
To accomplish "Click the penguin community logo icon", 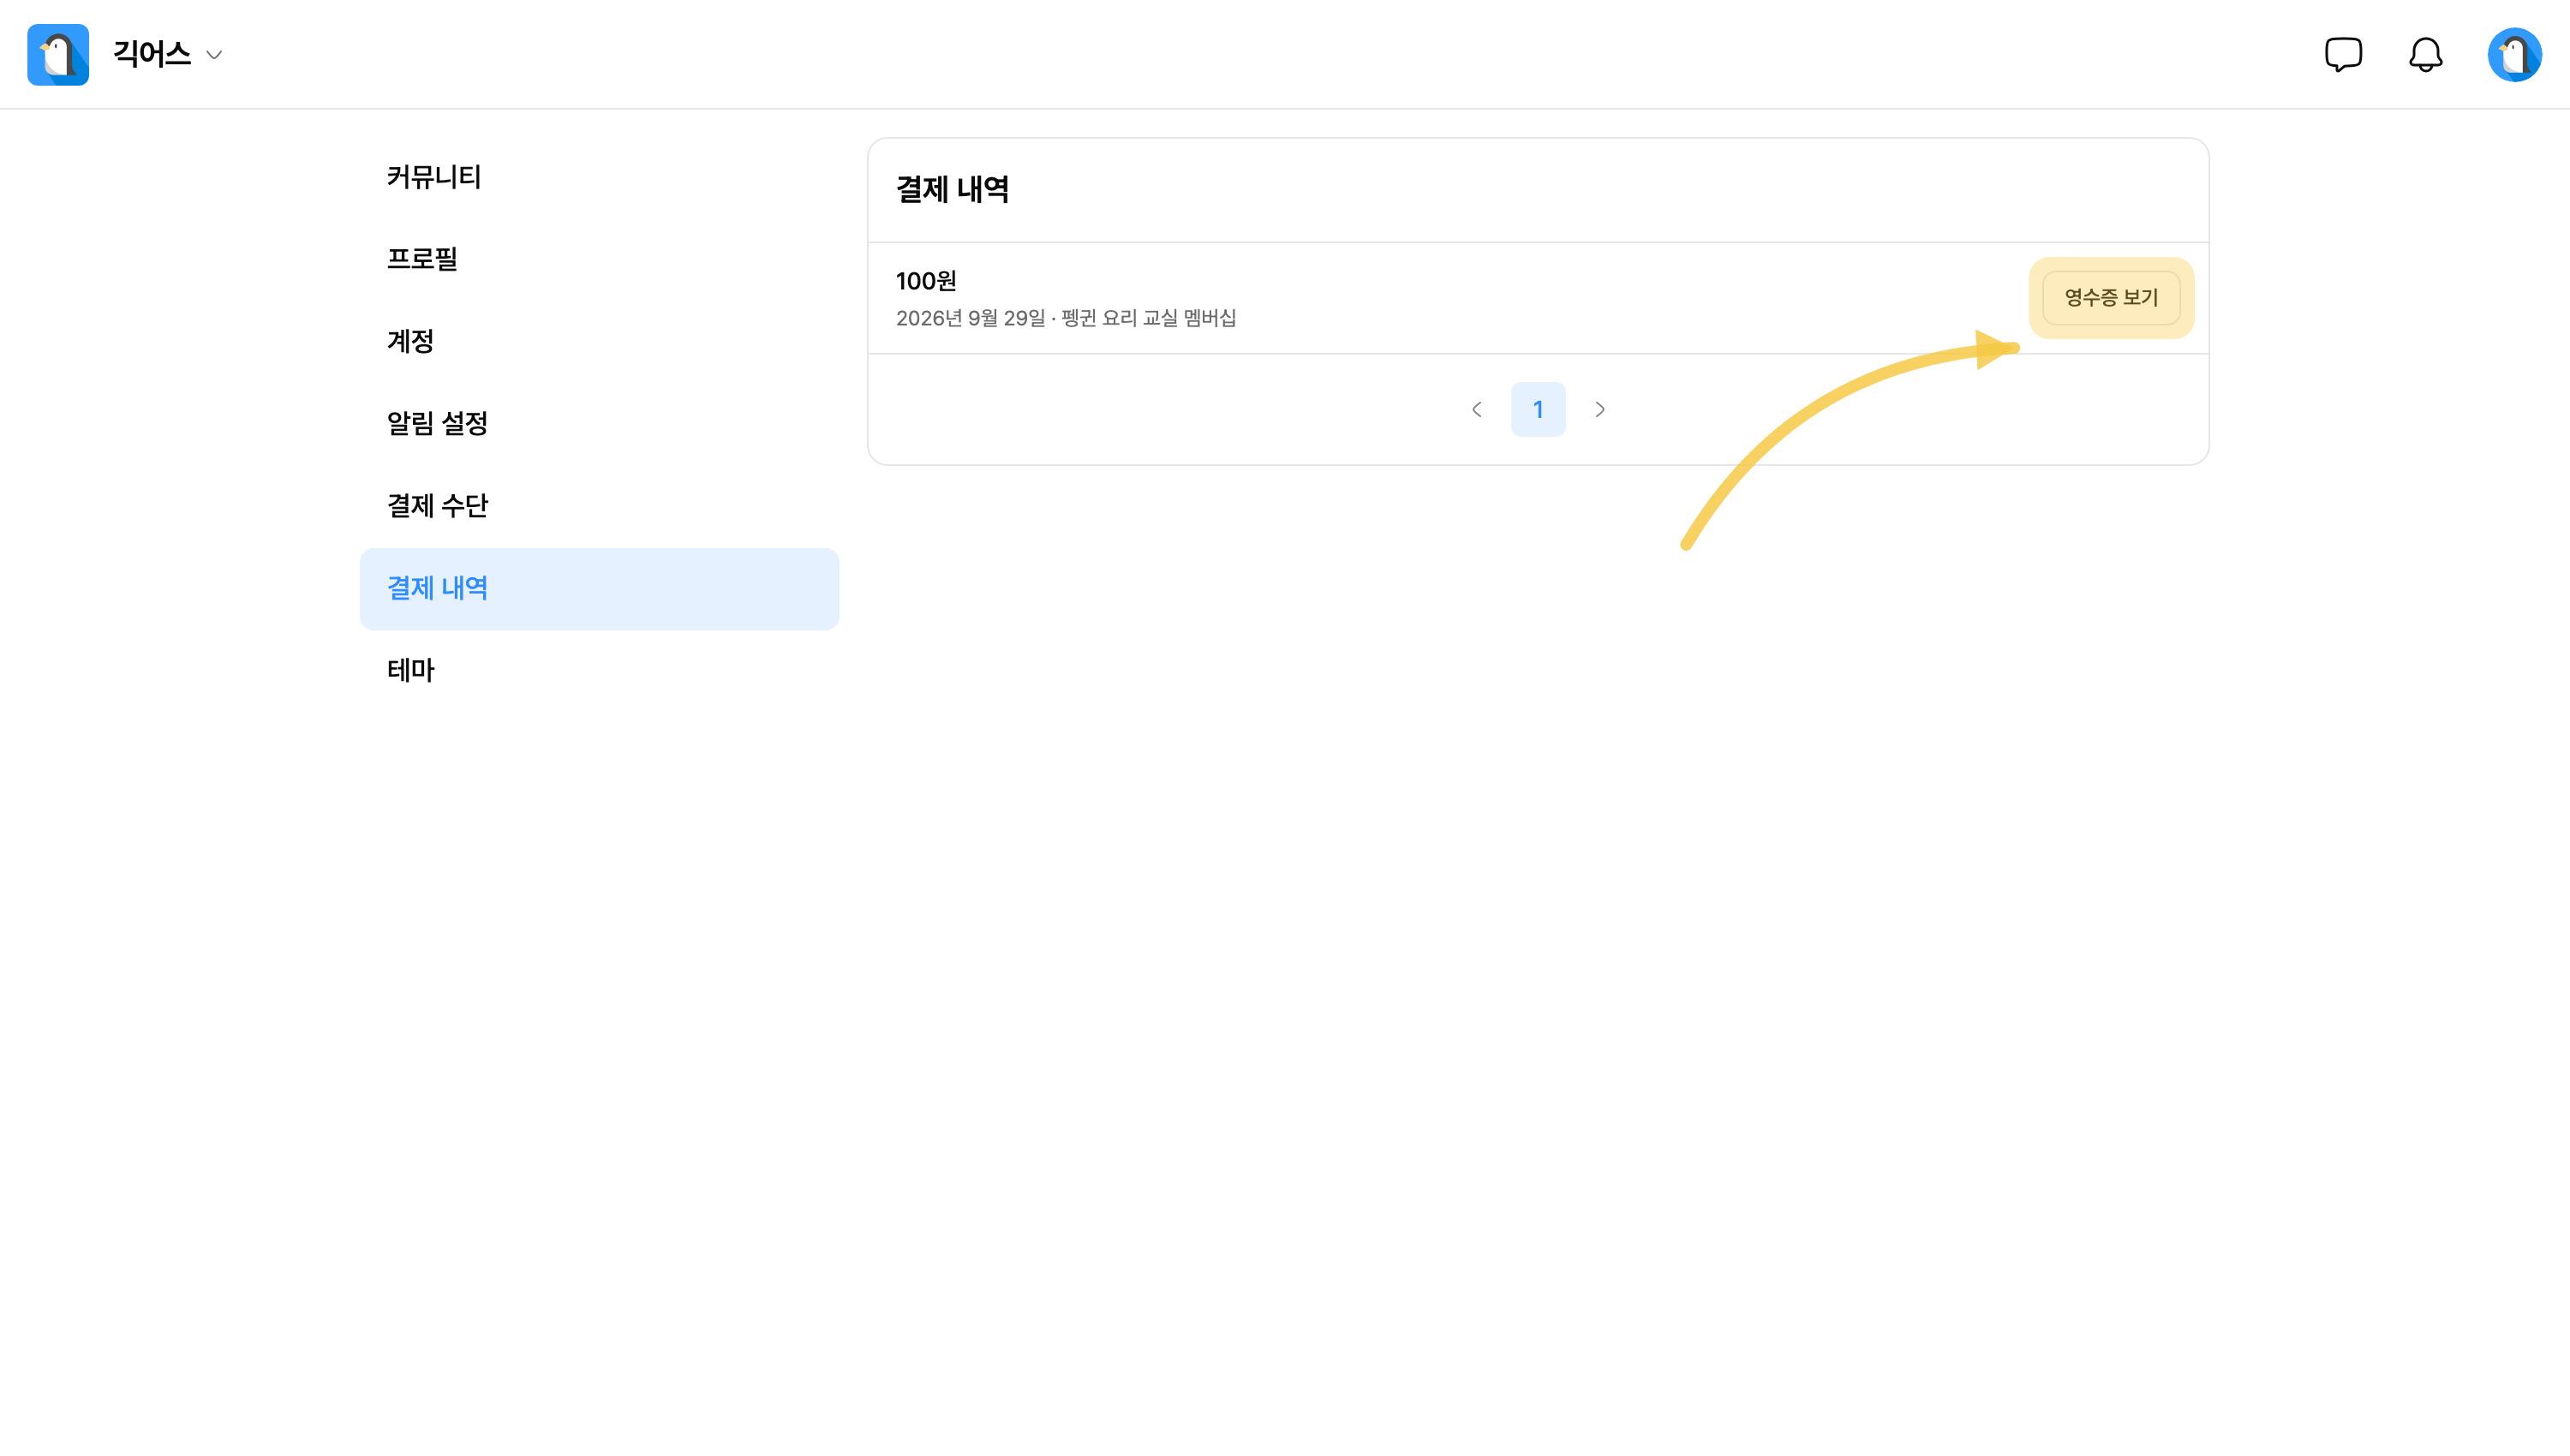I will 58,55.
